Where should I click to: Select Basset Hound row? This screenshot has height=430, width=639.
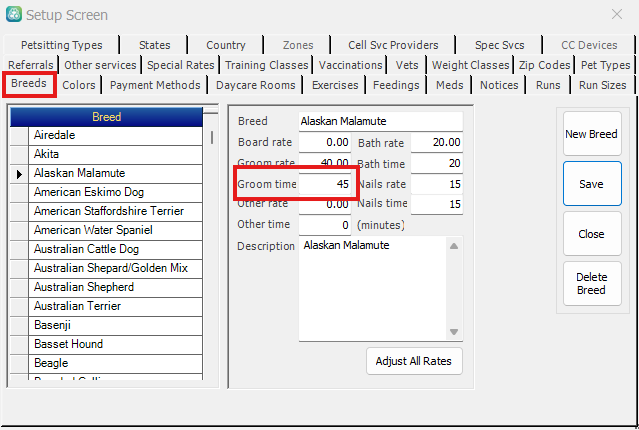(x=115, y=344)
